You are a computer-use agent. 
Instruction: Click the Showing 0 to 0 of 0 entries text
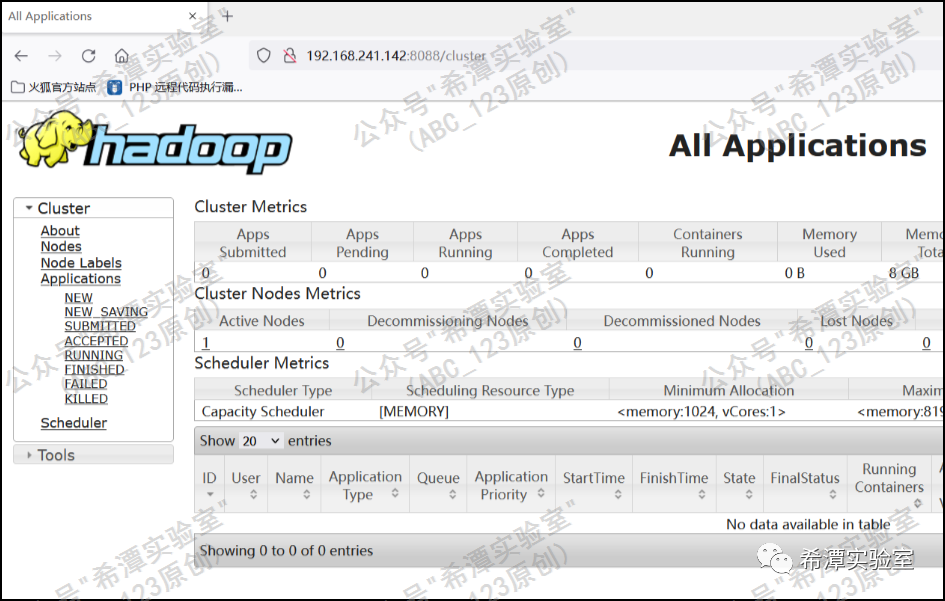pyautogui.click(x=286, y=550)
